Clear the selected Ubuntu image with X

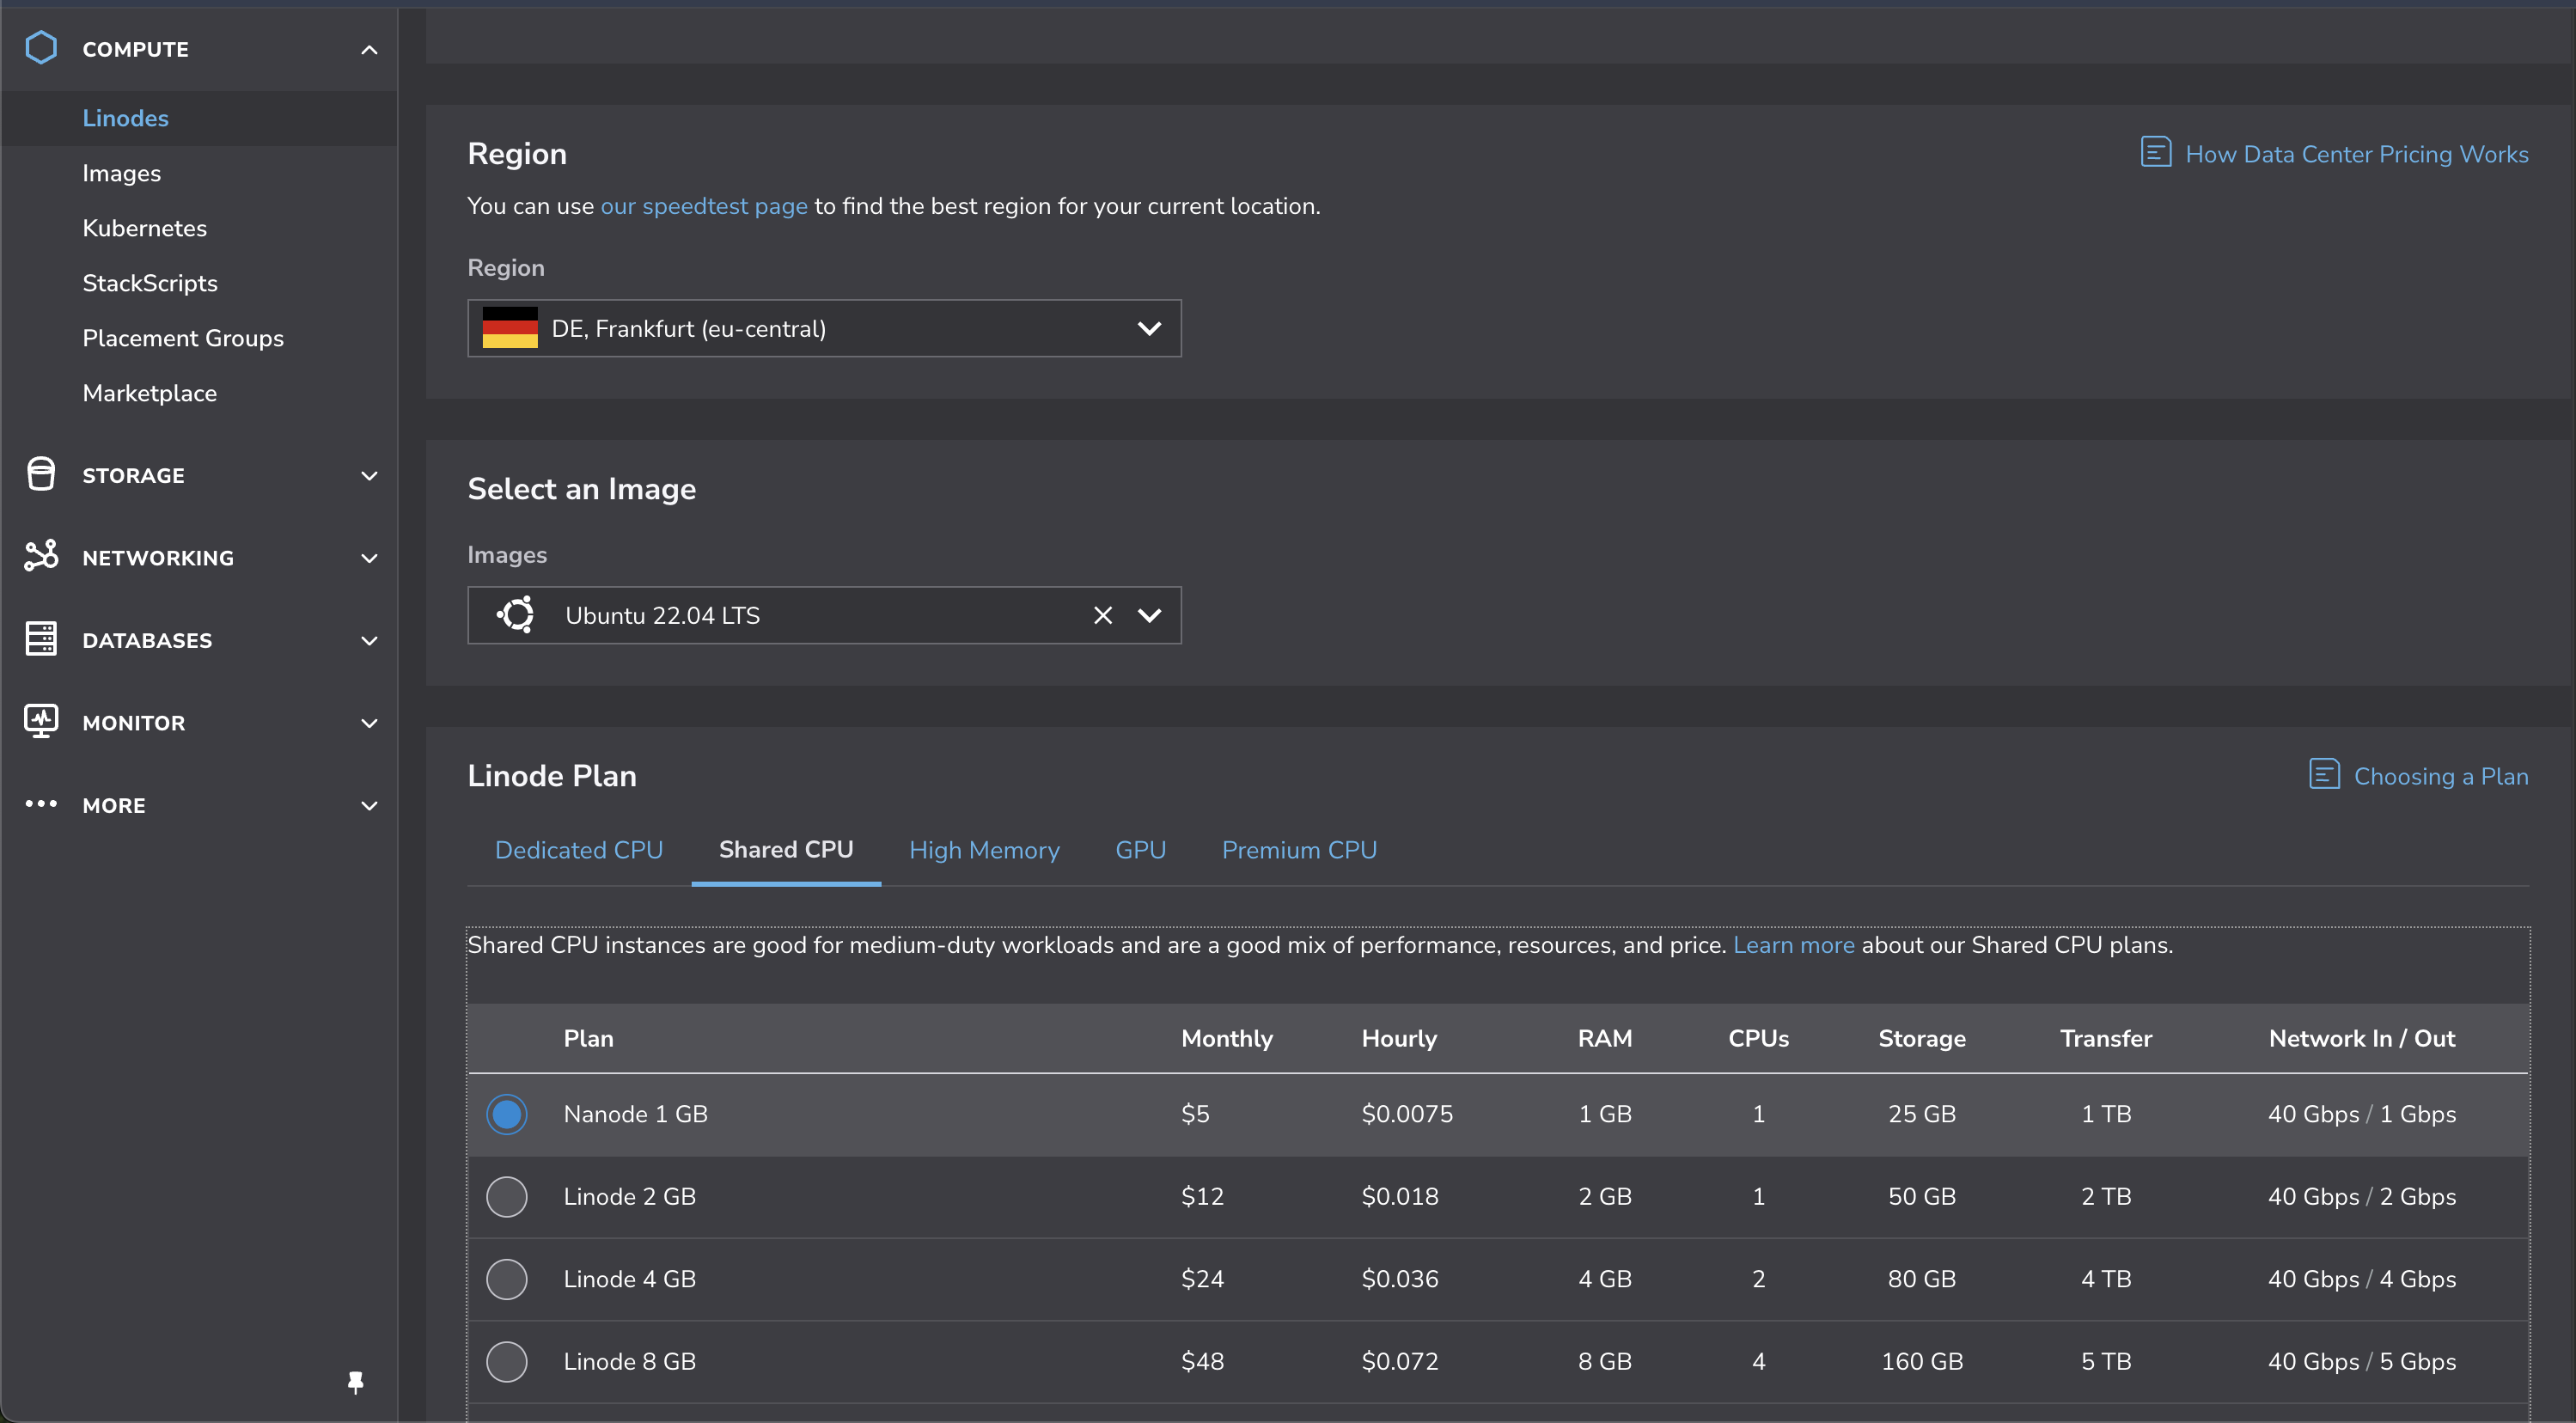1102,615
